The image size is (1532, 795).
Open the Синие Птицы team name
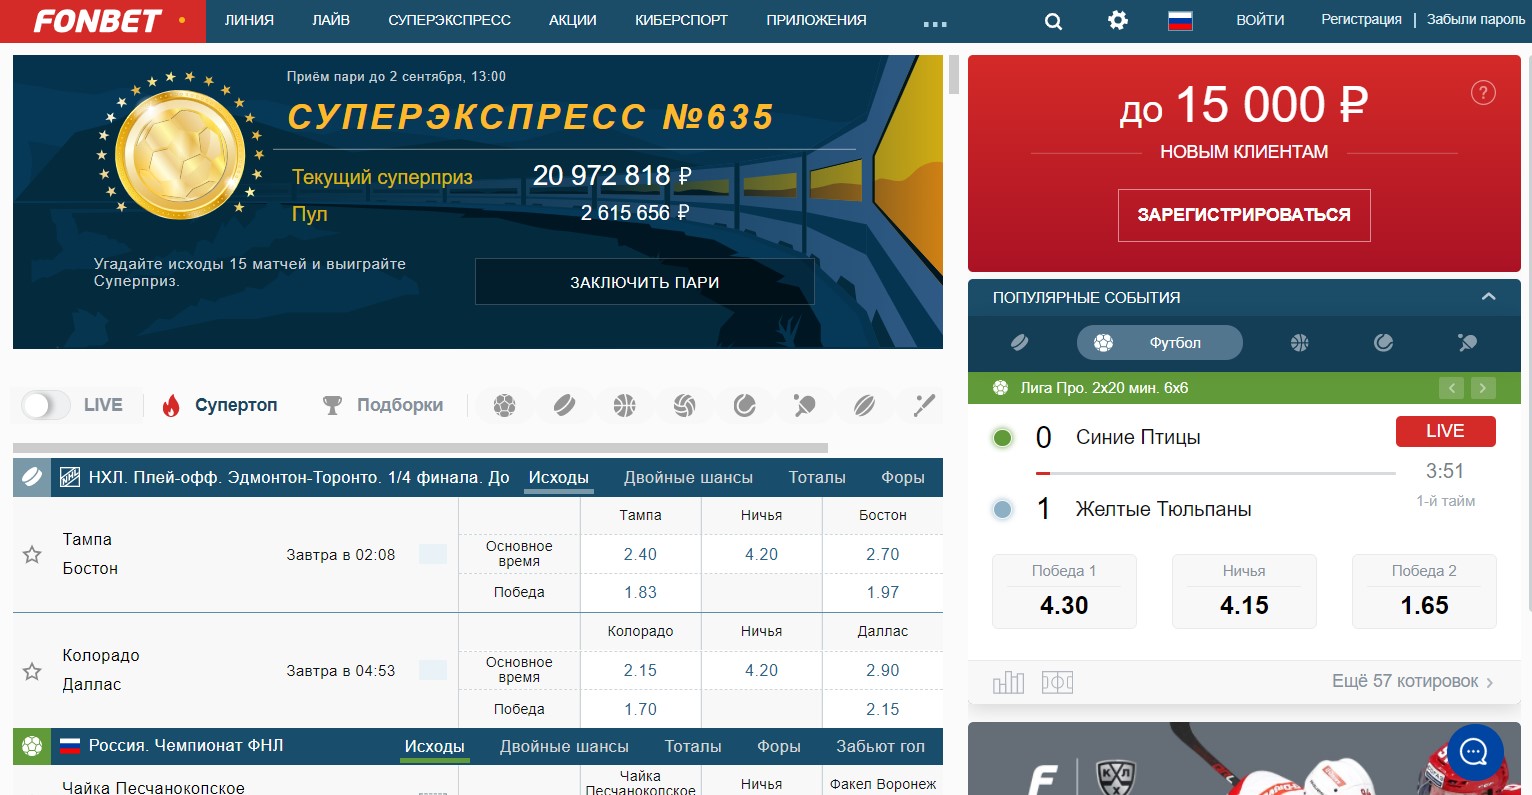pos(1138,437)
